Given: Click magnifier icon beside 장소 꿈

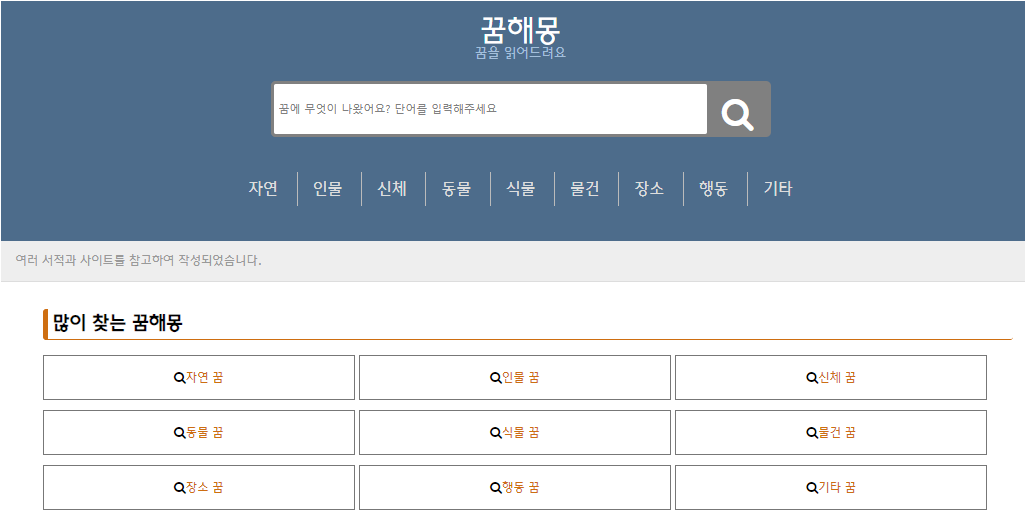Looking at the screenshot, I should [x=179, y=488].
